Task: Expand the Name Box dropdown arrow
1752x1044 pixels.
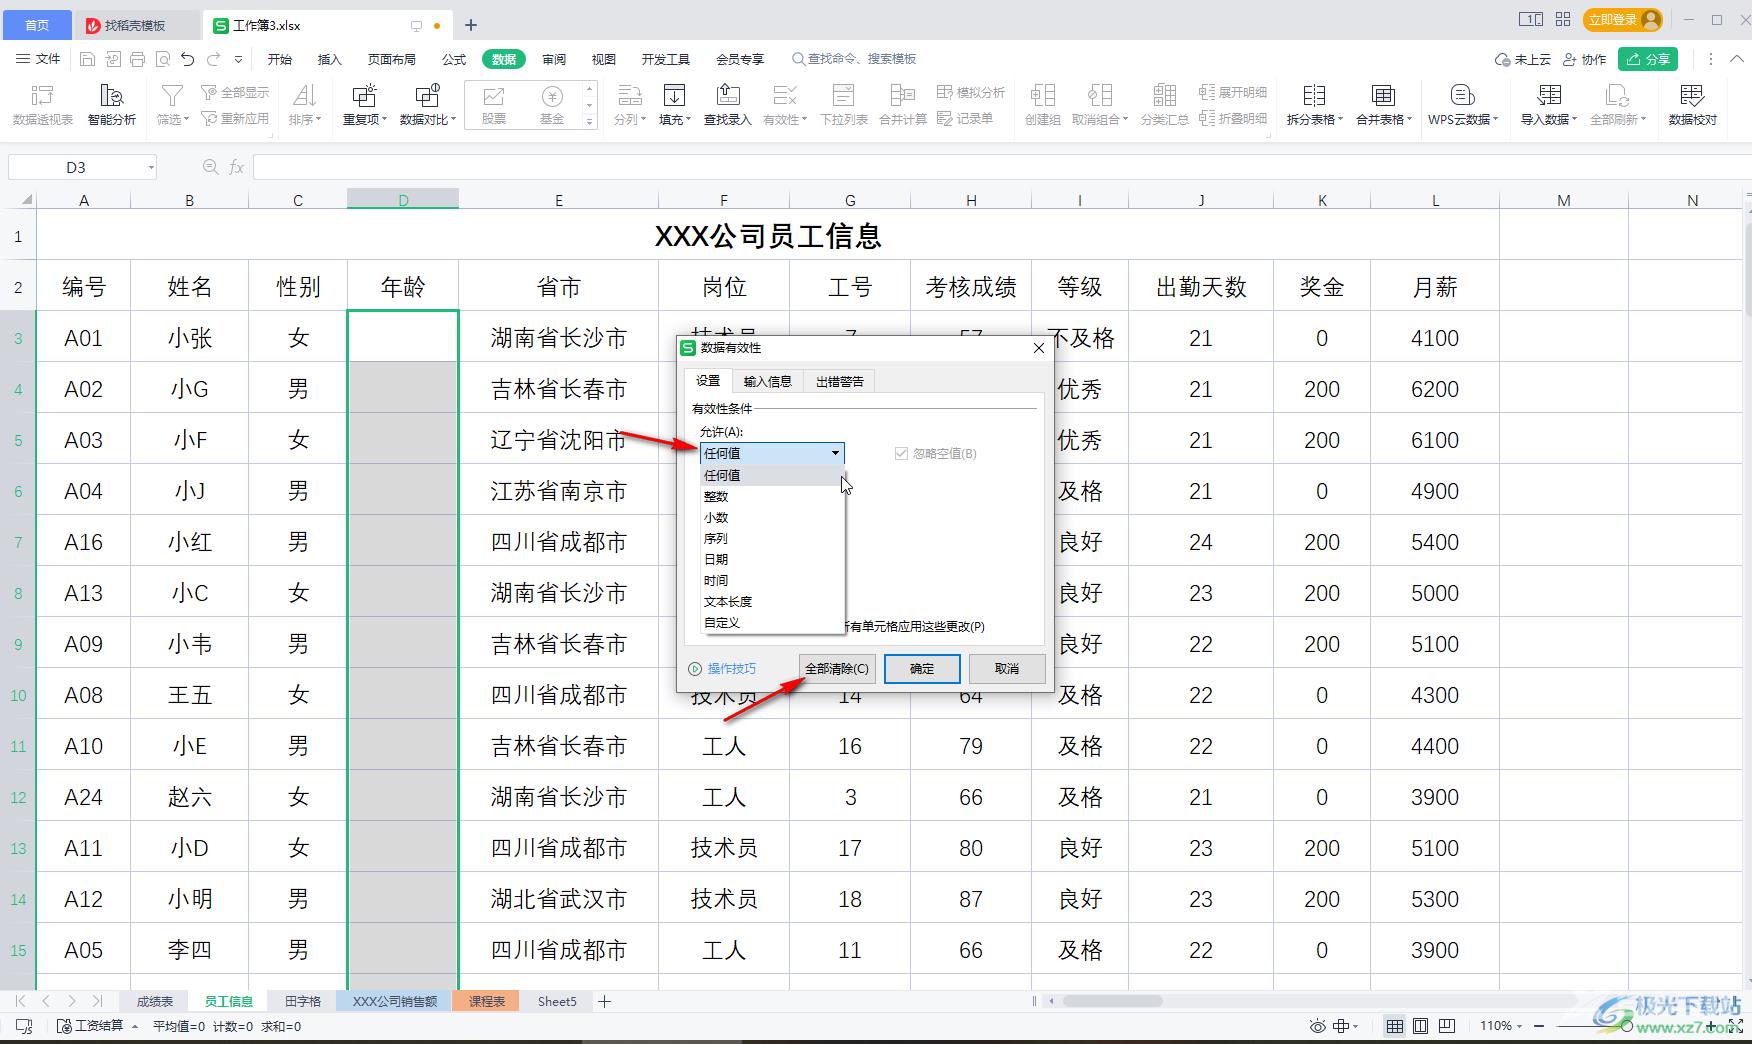Action: click(151, 167)
